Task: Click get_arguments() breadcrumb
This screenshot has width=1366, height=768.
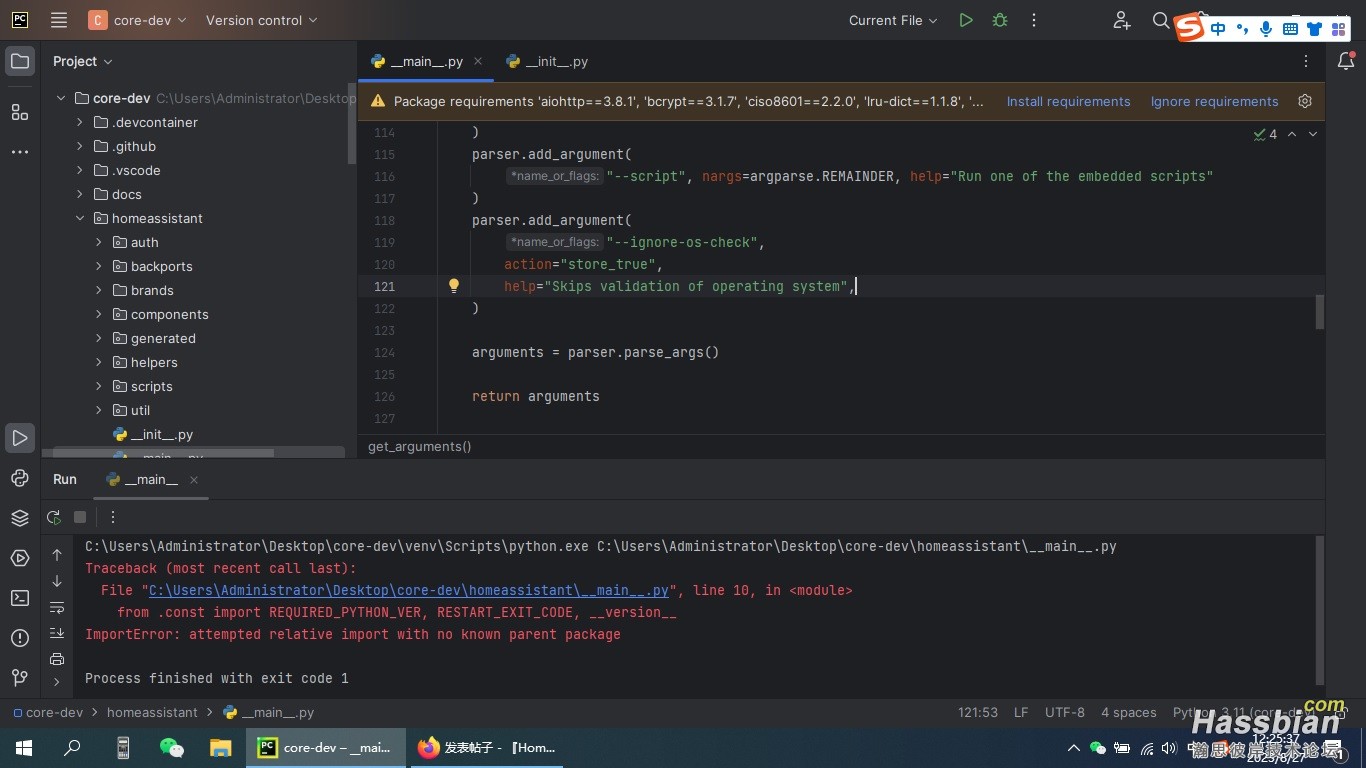Action: click(419, 446)
